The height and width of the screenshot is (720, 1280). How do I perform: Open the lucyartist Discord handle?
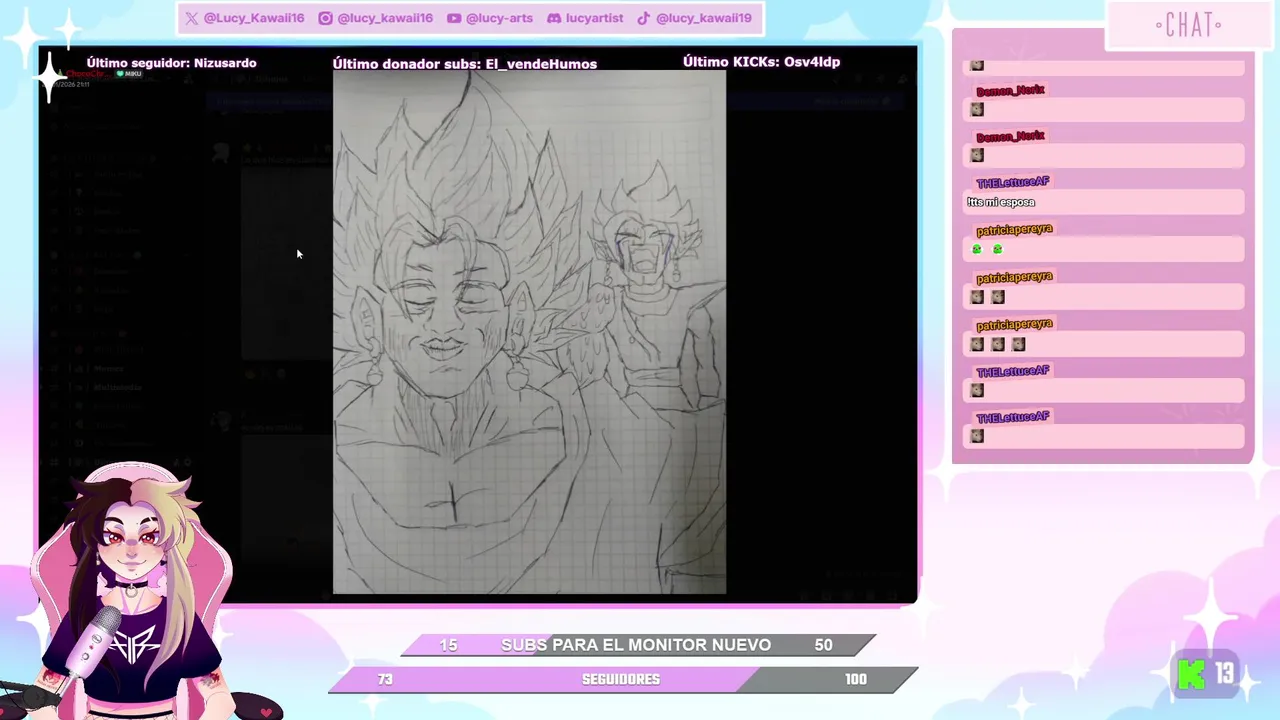[594, 18]
